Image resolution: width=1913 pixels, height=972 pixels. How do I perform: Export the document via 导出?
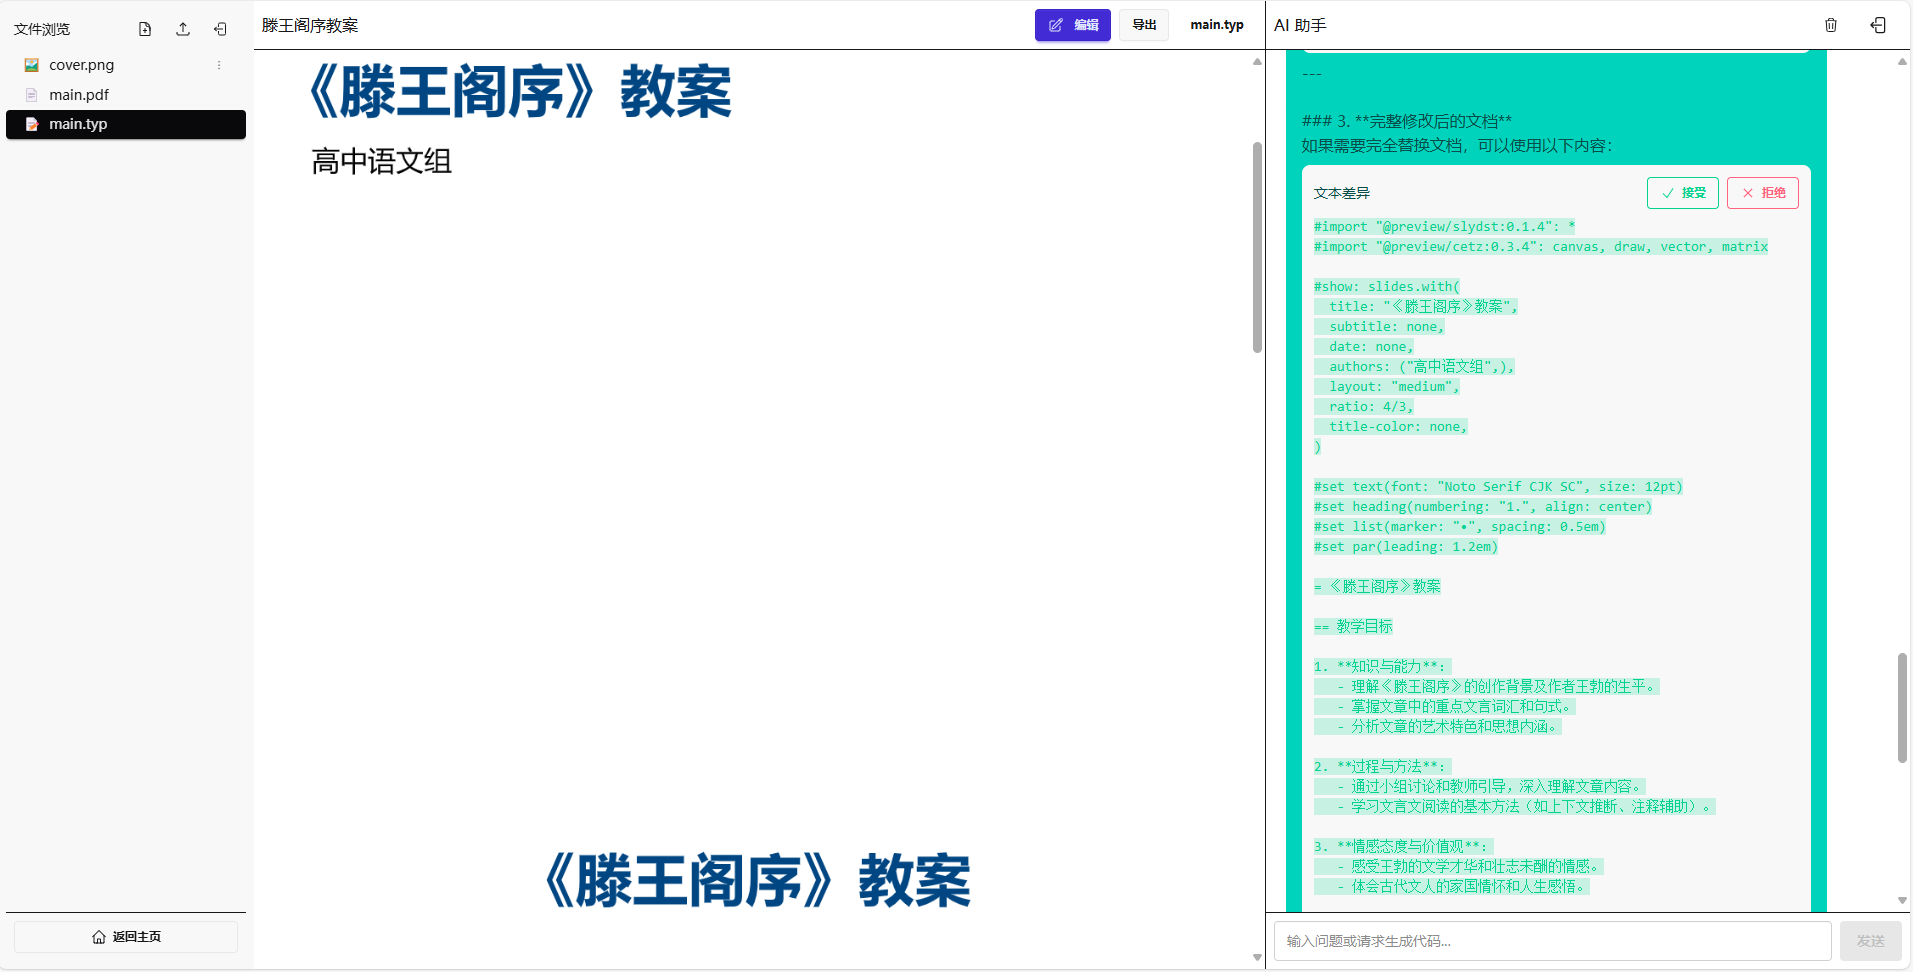coord(1143,24)
